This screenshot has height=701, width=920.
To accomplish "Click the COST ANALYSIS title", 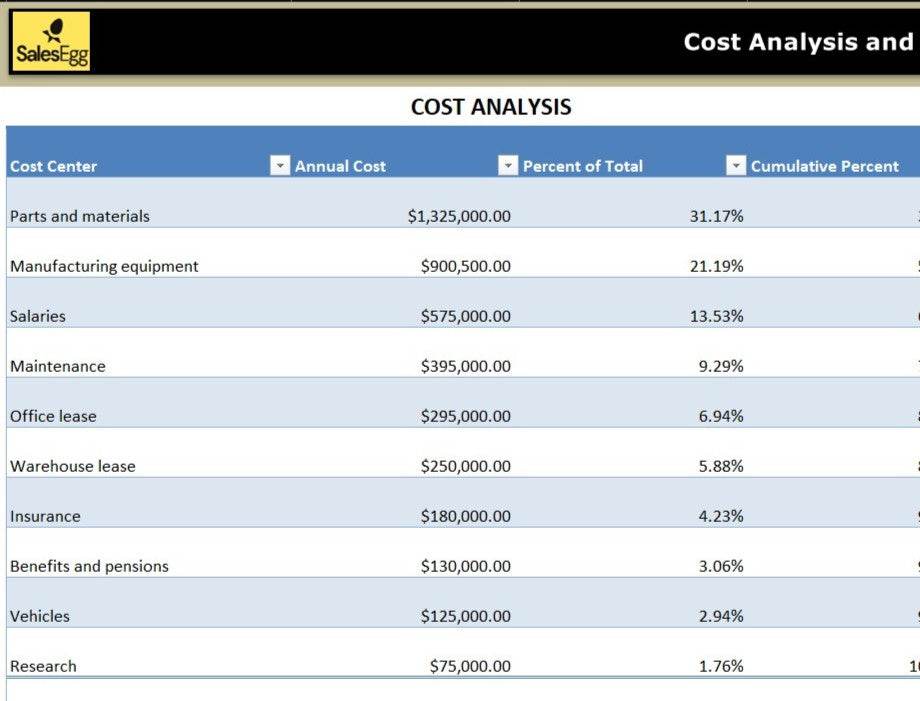I will pos(491,108).
